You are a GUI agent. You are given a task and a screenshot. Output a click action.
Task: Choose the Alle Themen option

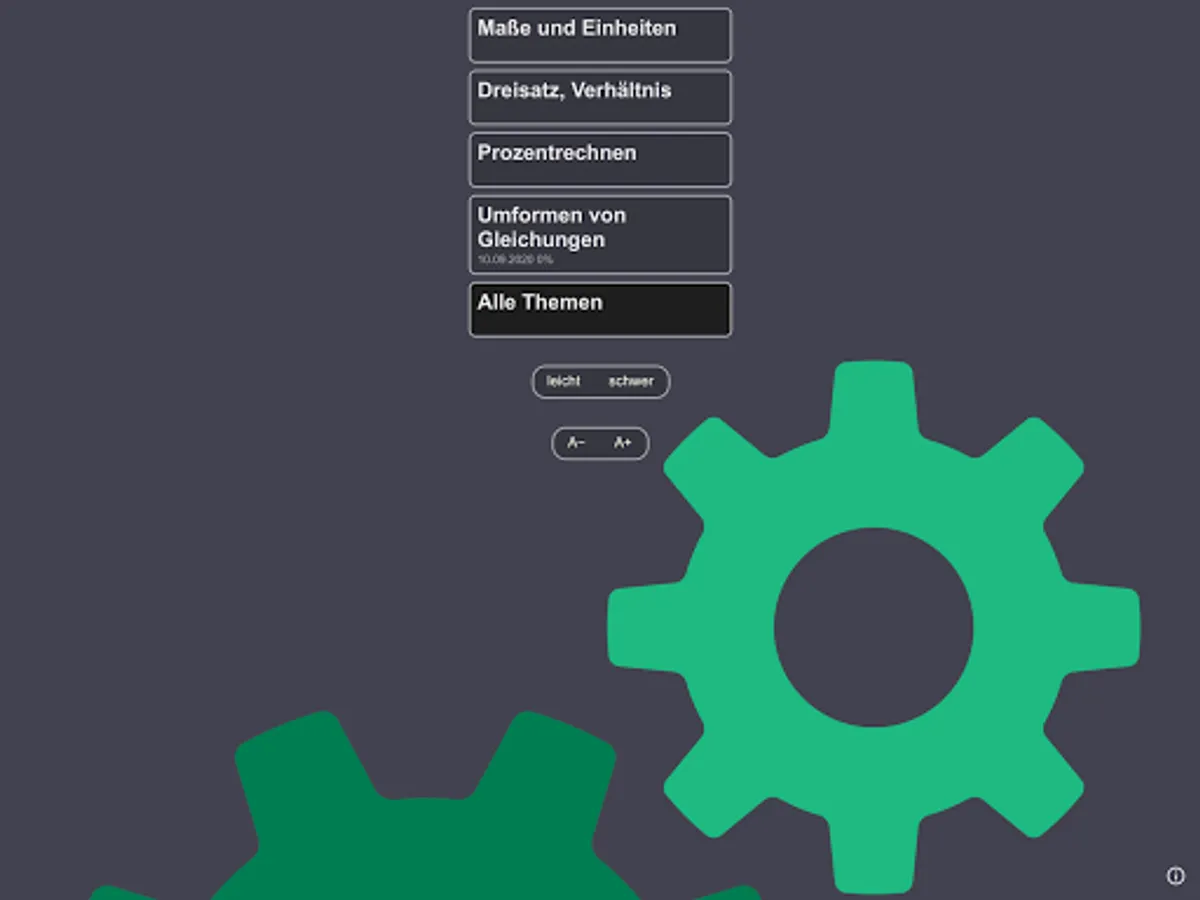600,310
